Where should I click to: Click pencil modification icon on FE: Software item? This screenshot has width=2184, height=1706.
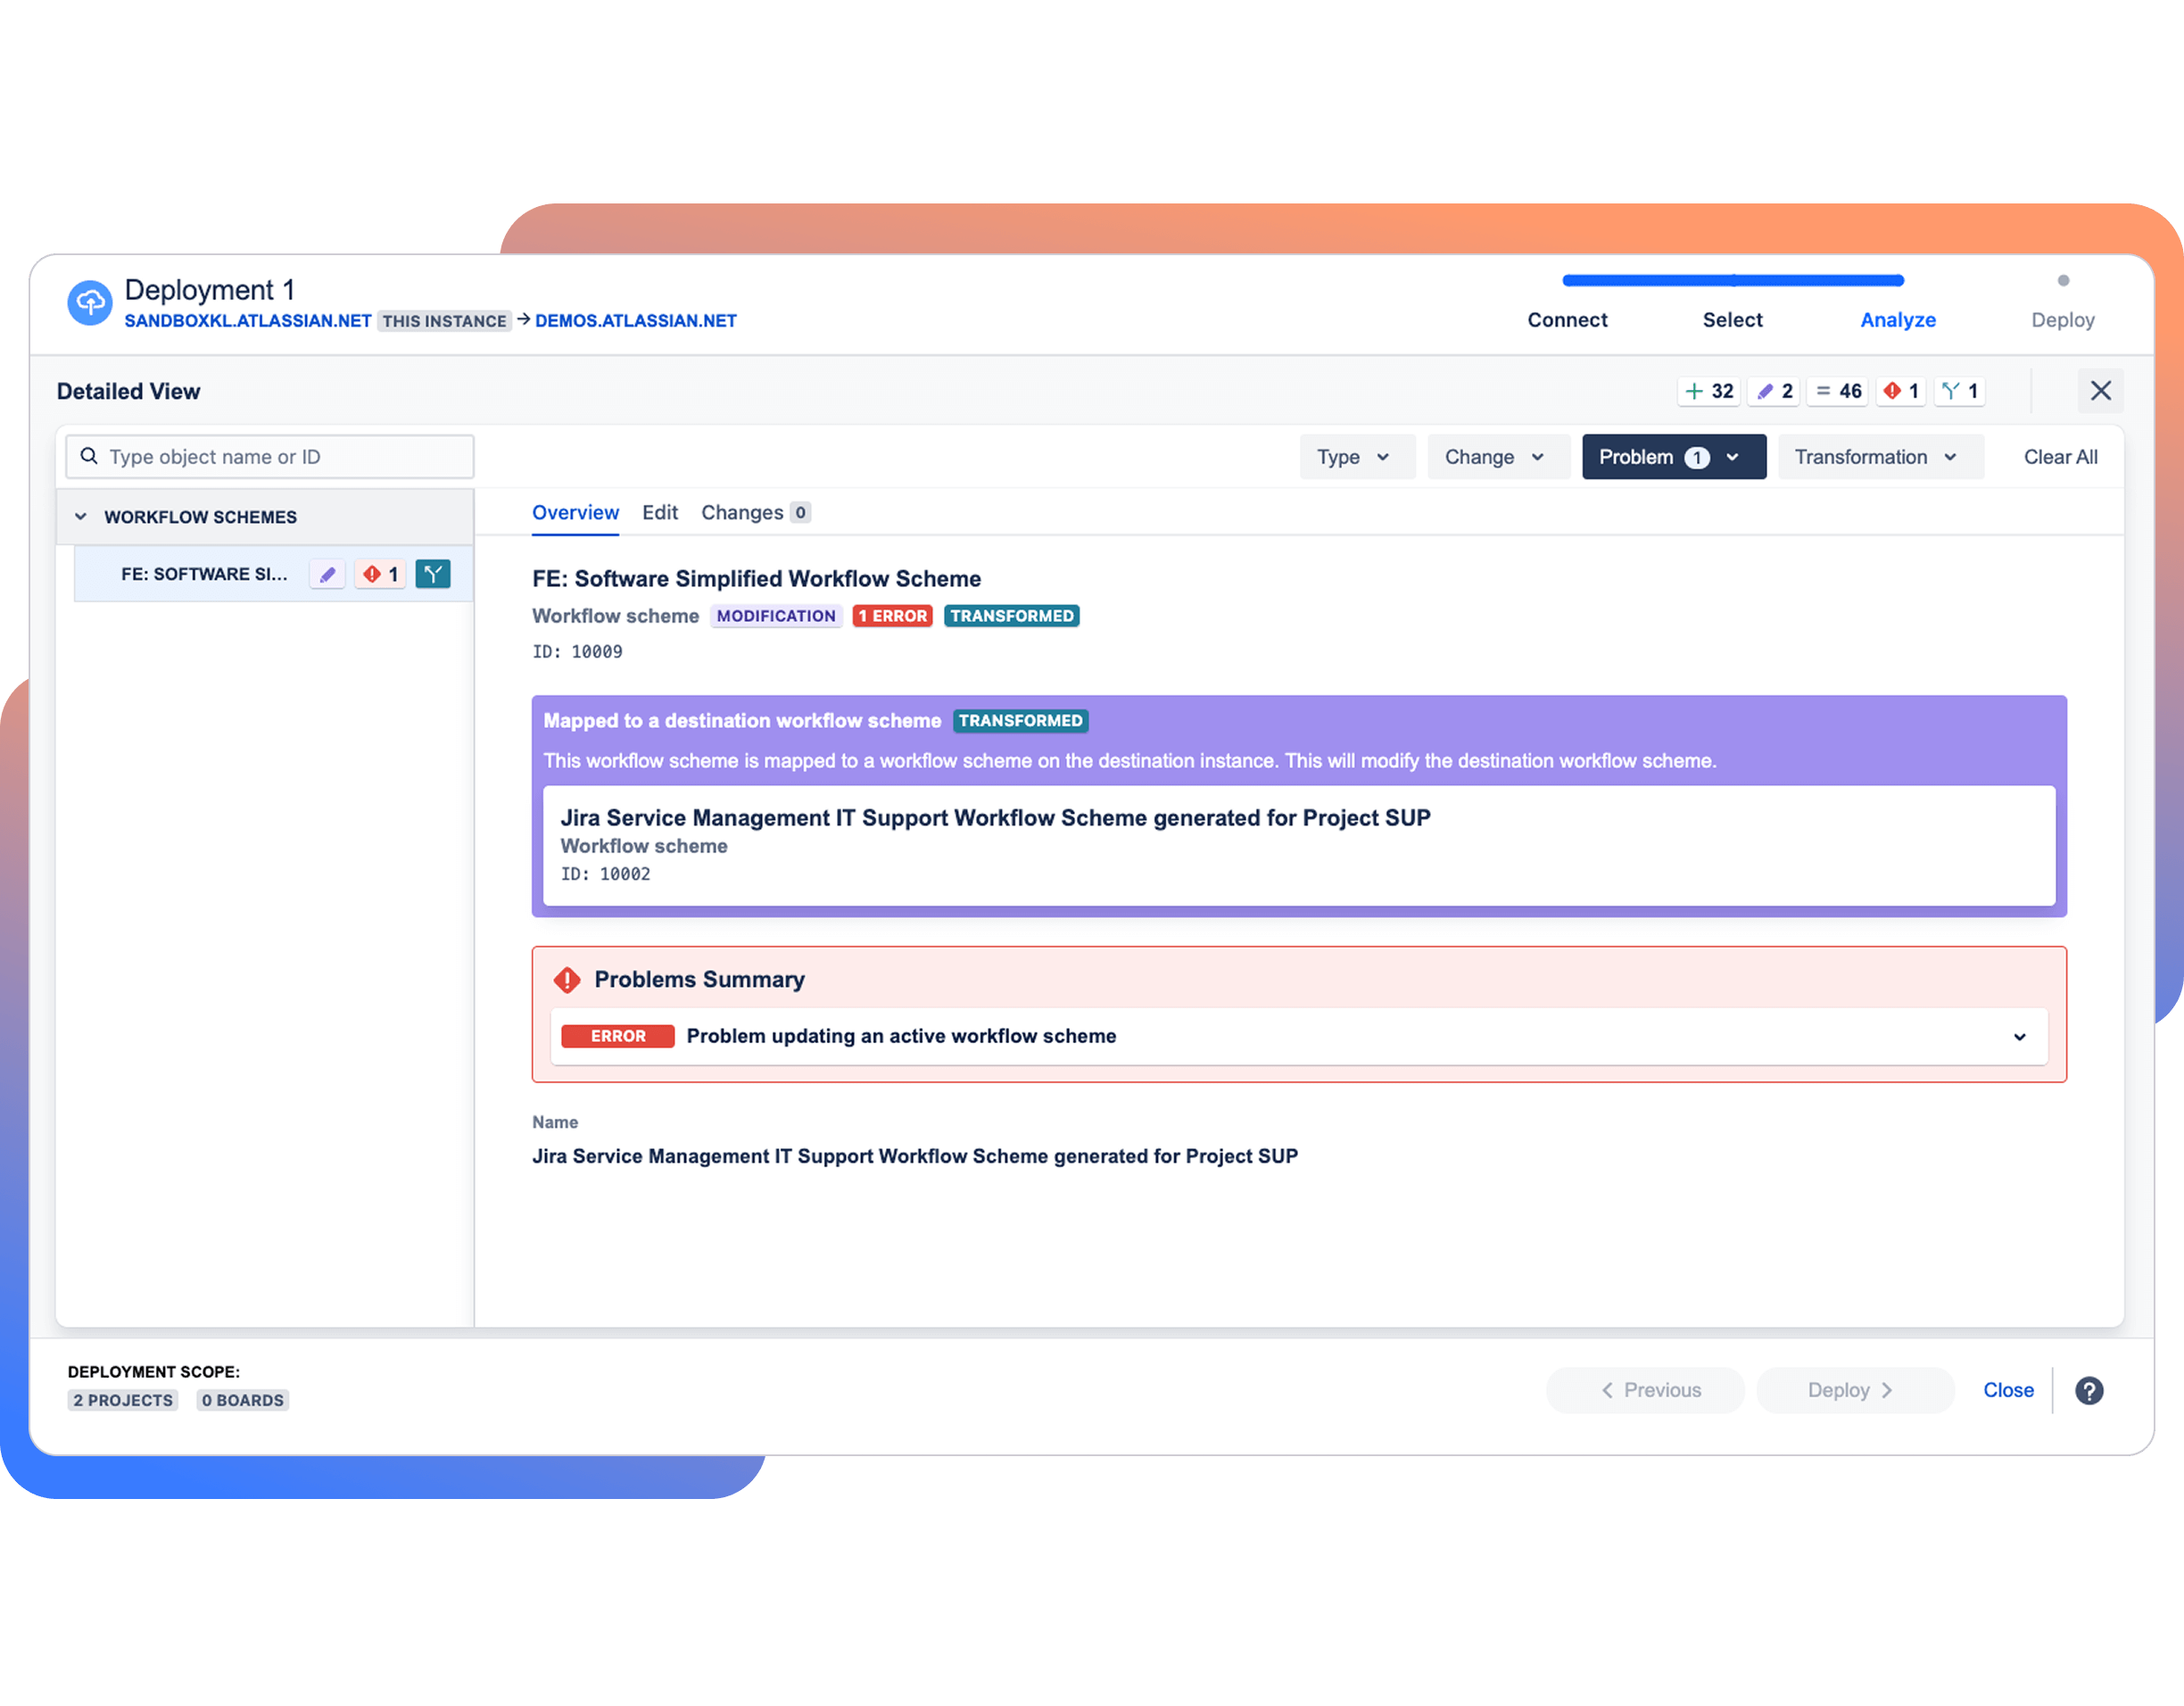[x=327, y=574]
